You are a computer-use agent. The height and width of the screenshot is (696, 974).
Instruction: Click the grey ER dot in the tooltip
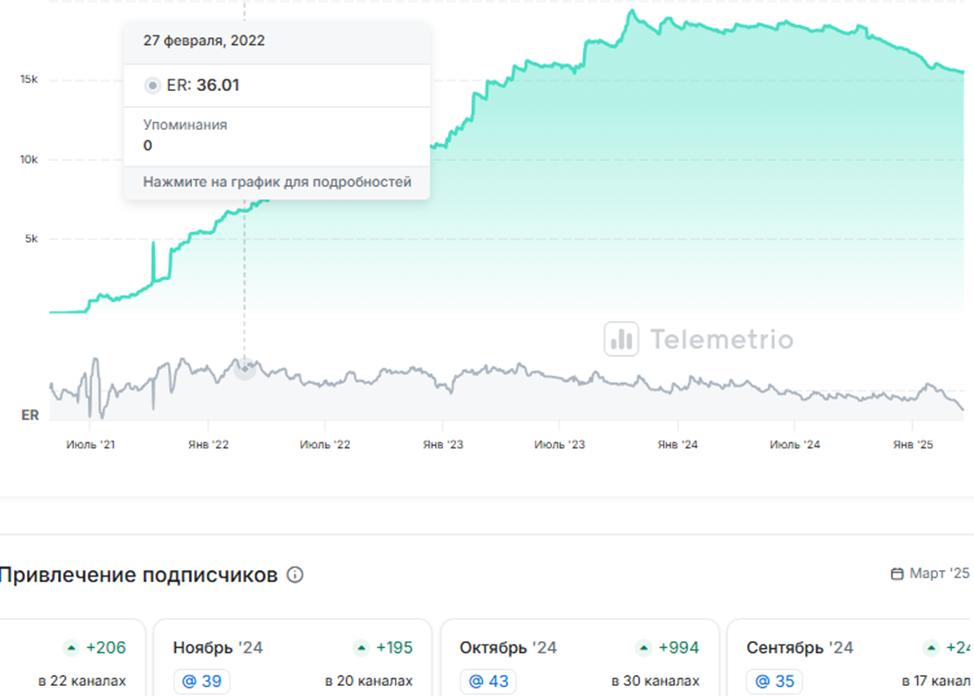click(152, 85)
